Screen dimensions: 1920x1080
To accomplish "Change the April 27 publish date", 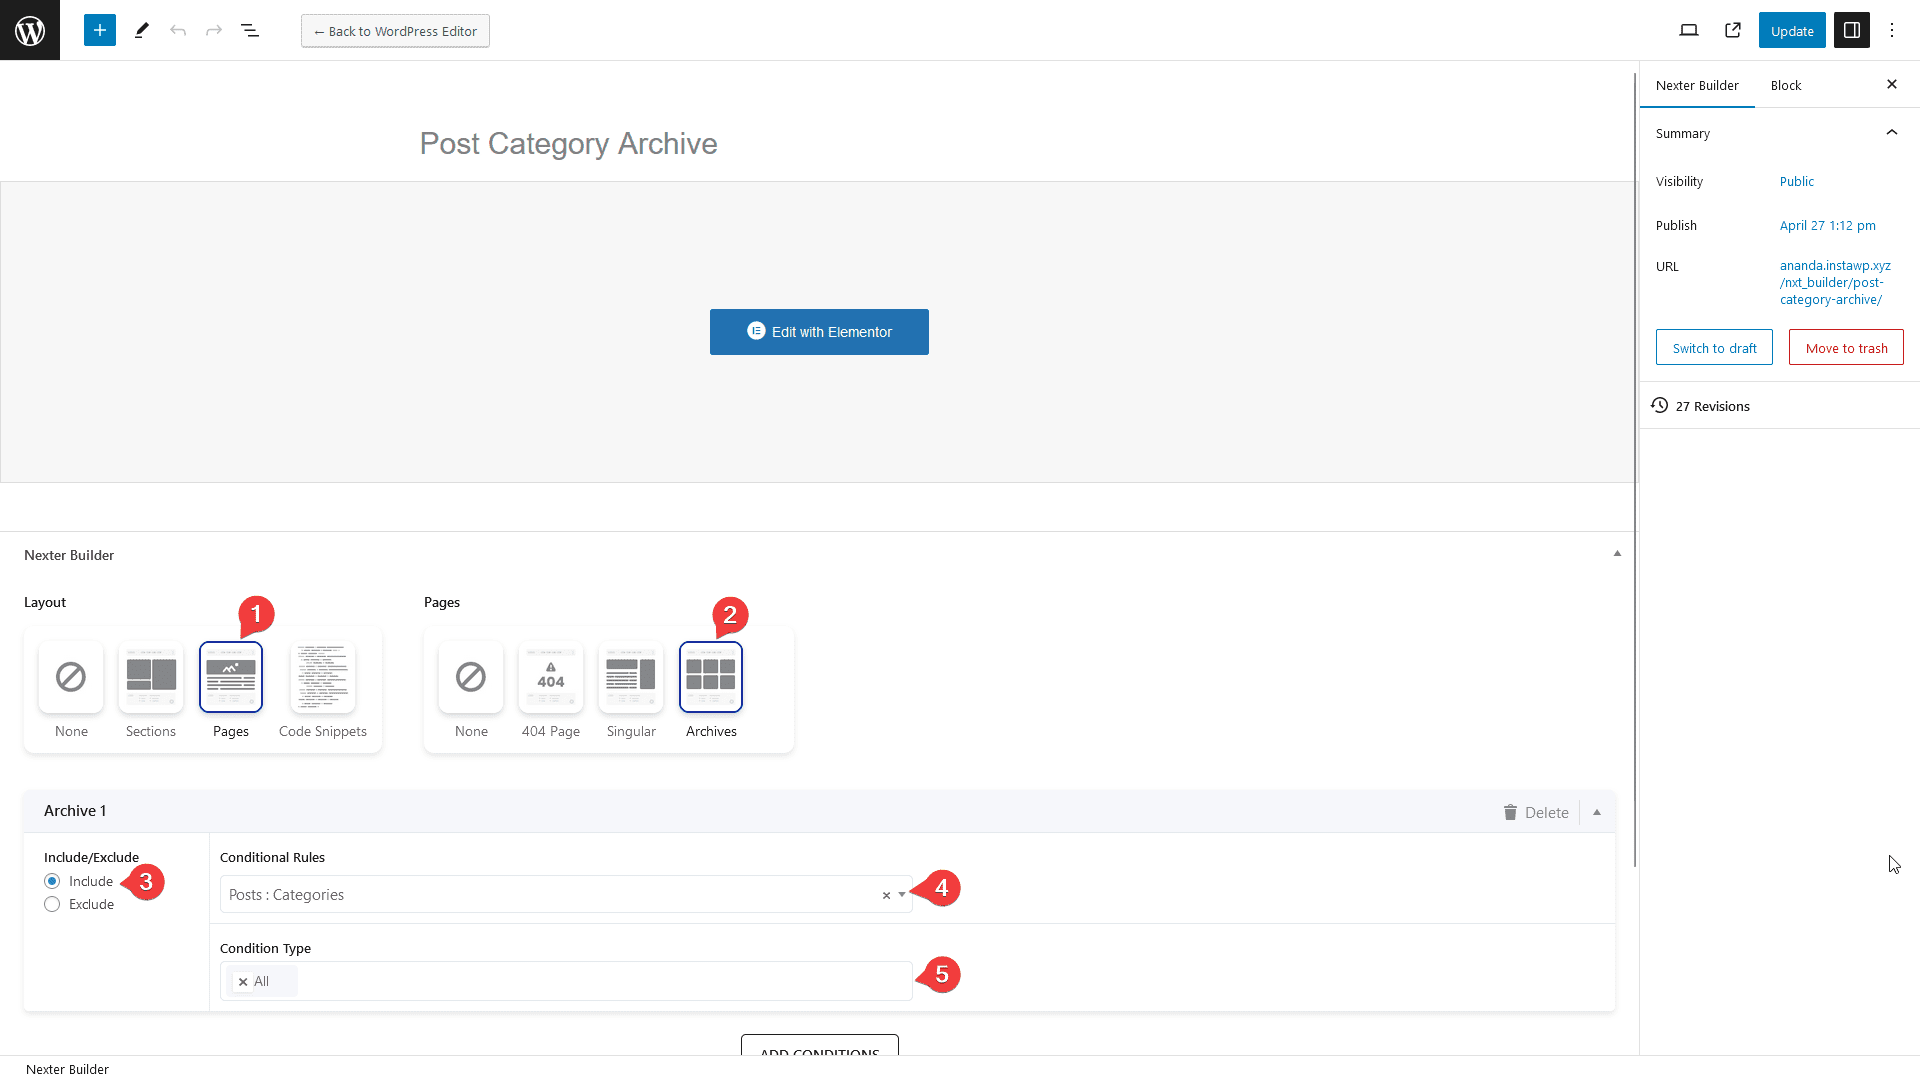I will click(x=1827, y=225).
